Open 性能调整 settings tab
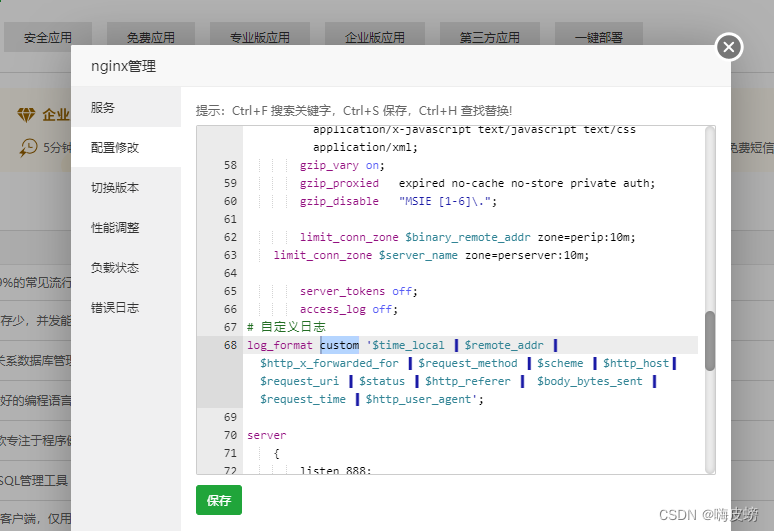Viewport: 774px width, 531px height. point(126,228)
